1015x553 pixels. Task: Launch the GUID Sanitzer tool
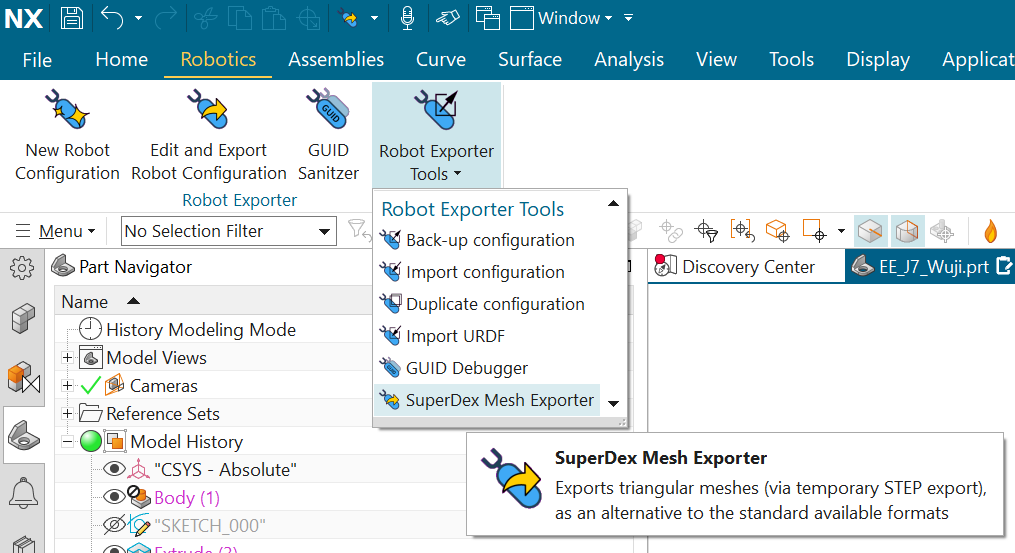click(328, 135)
